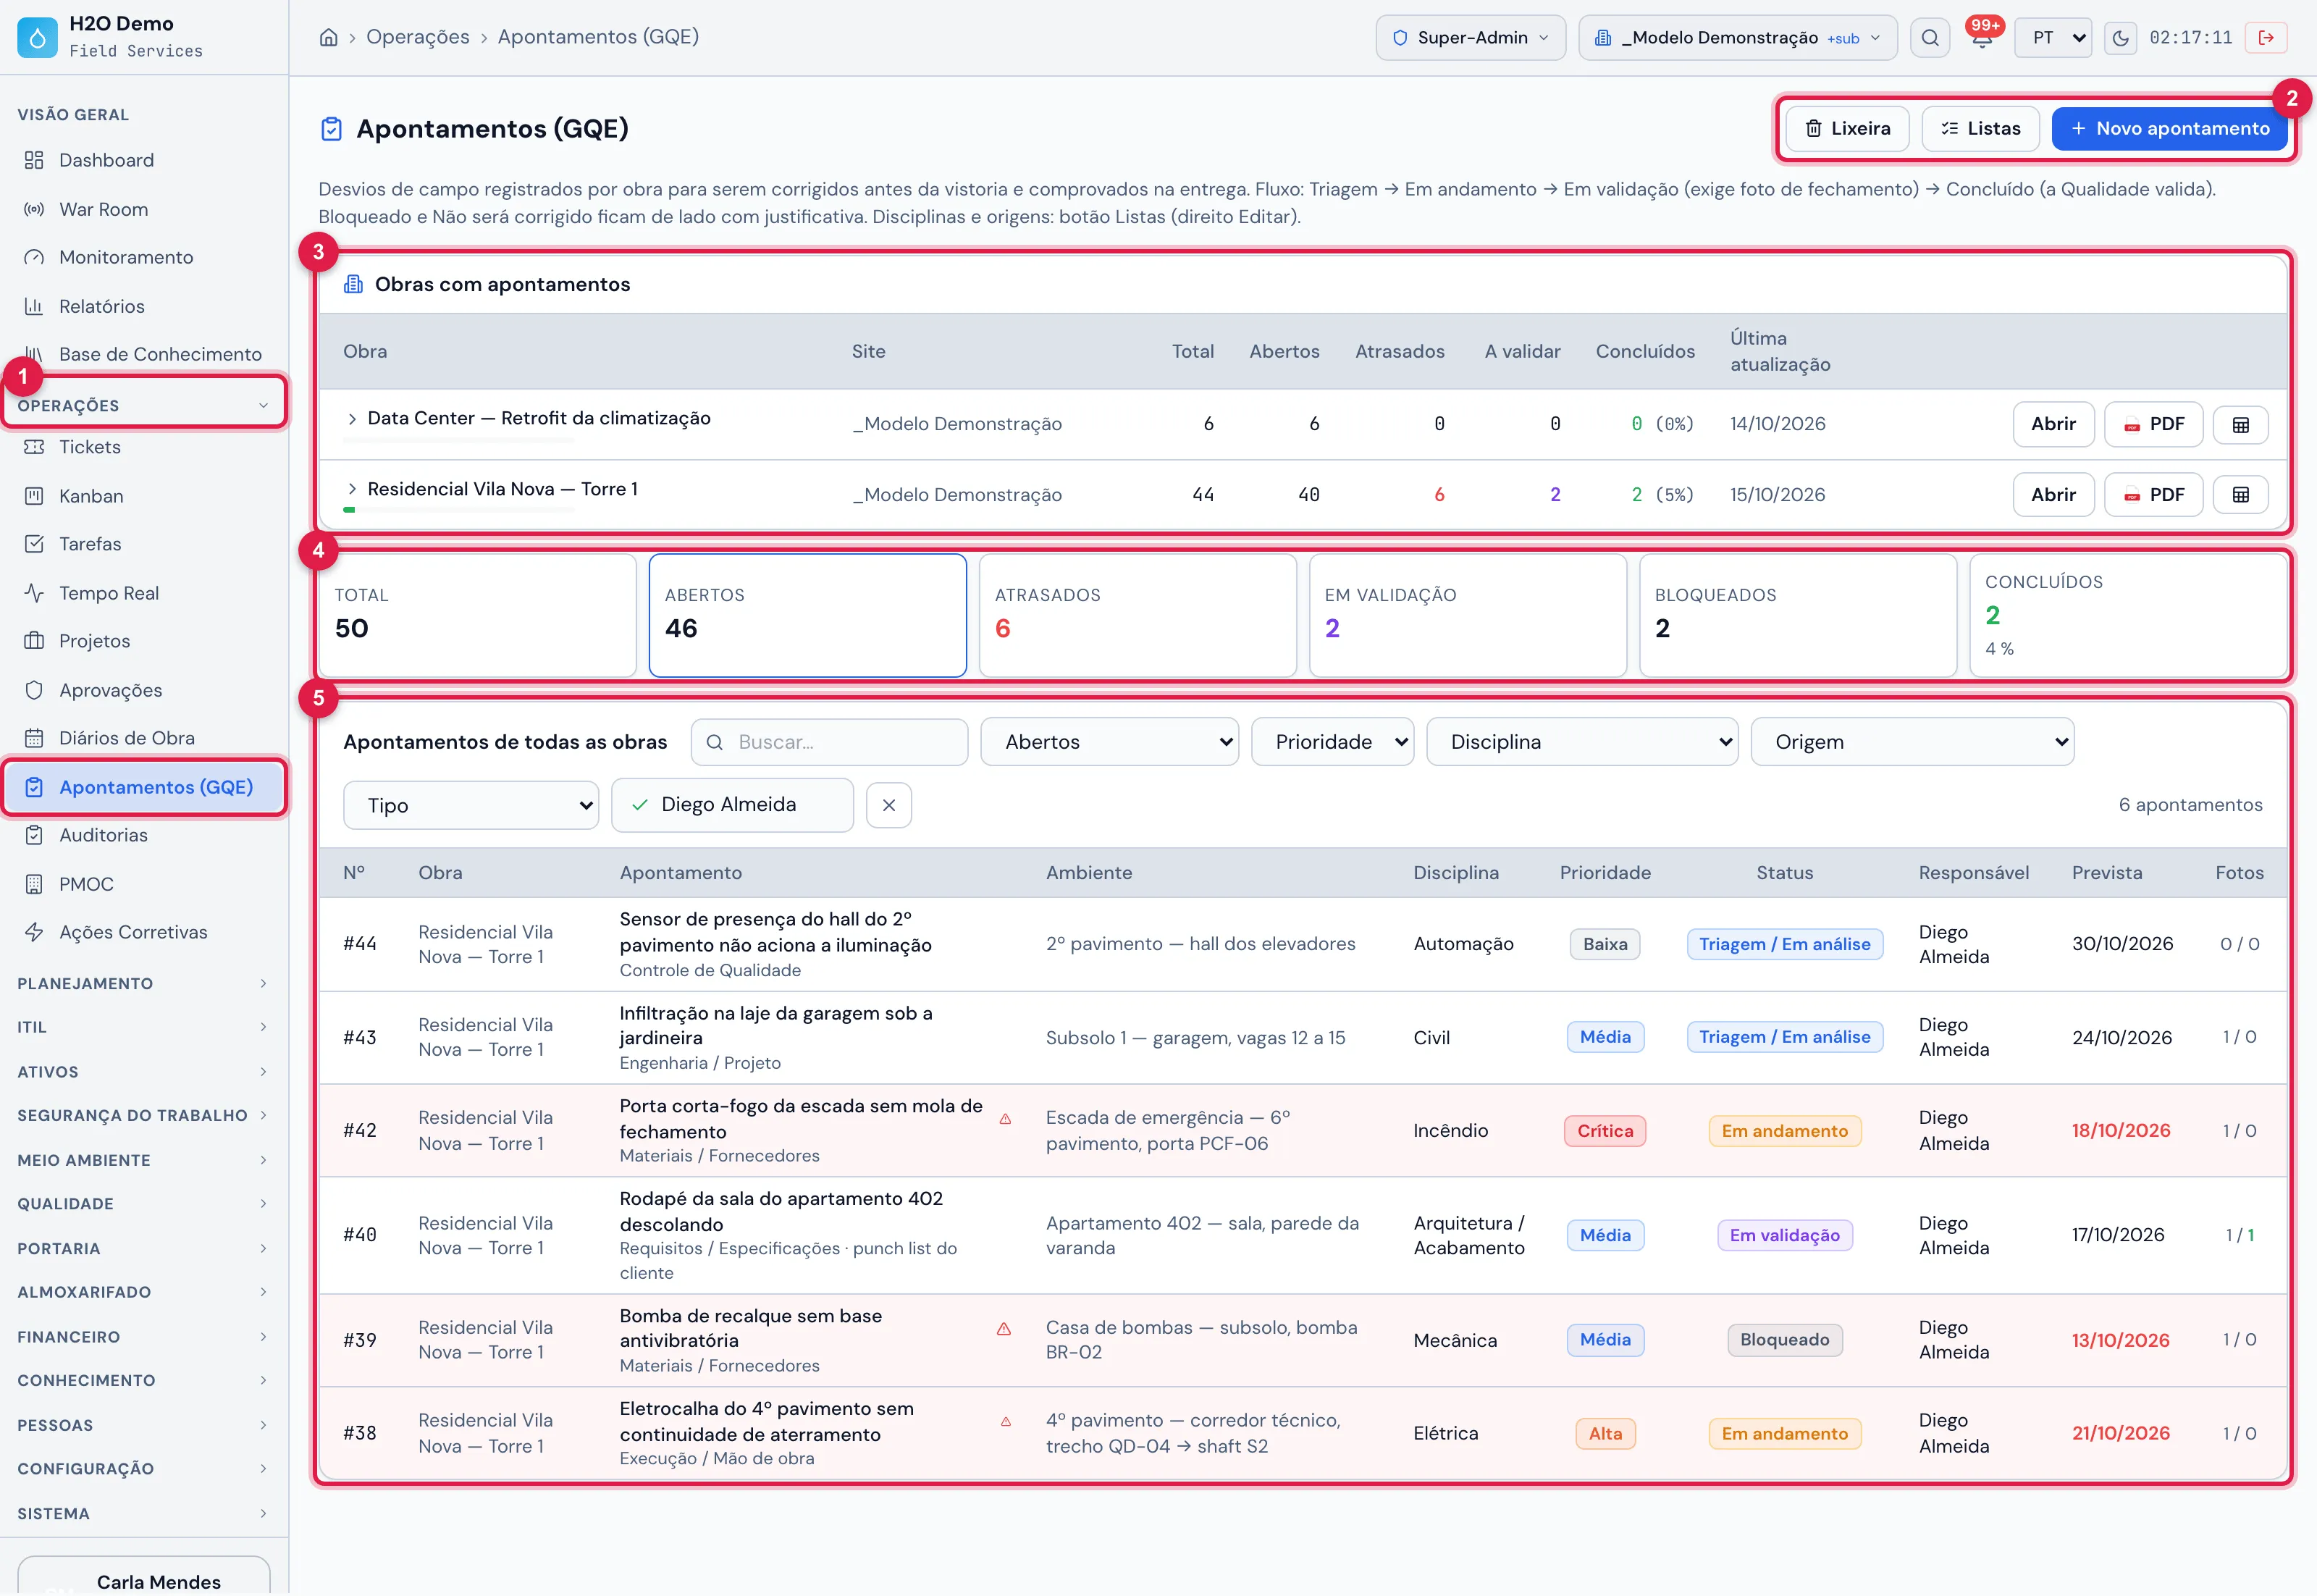Click Novo apontamento button

[x=2169, y=129]
